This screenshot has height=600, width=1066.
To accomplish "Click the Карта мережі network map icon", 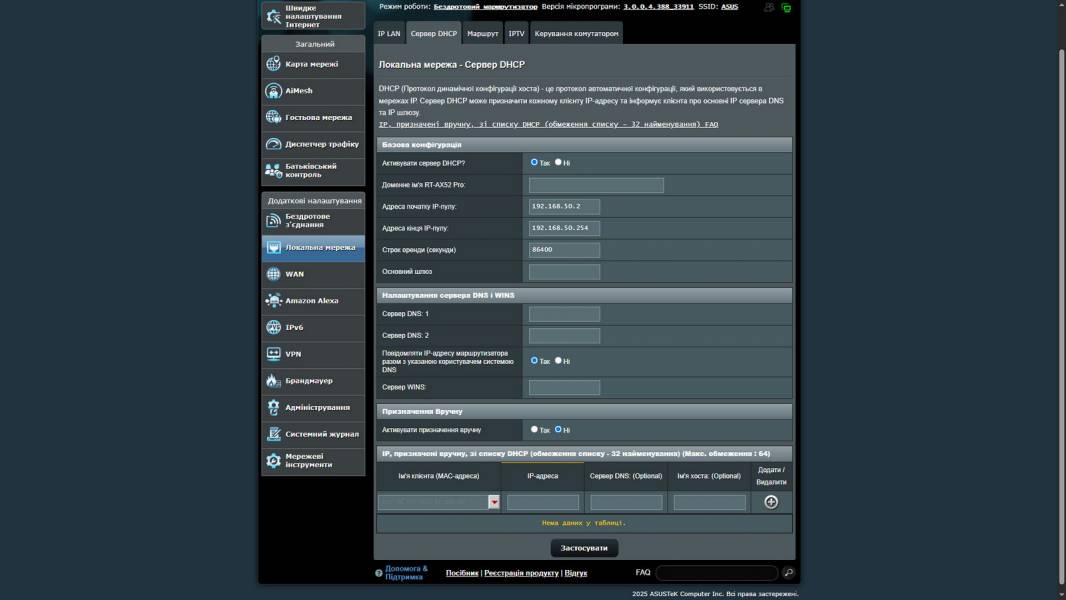I will [274, 64].
